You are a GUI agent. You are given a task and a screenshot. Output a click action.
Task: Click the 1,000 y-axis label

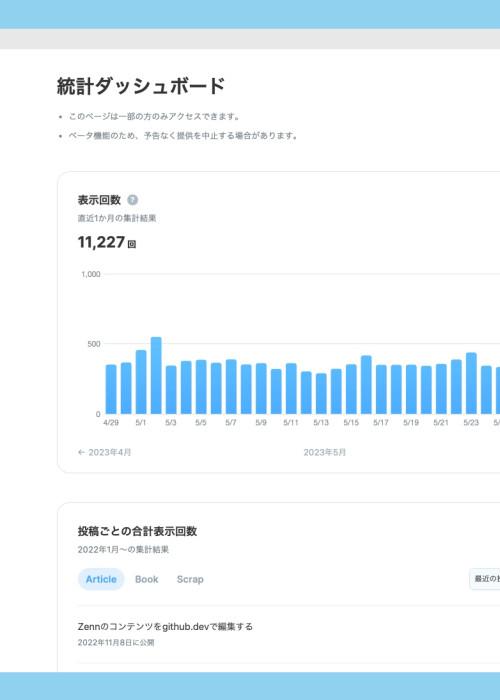click(x=91, y=274)
